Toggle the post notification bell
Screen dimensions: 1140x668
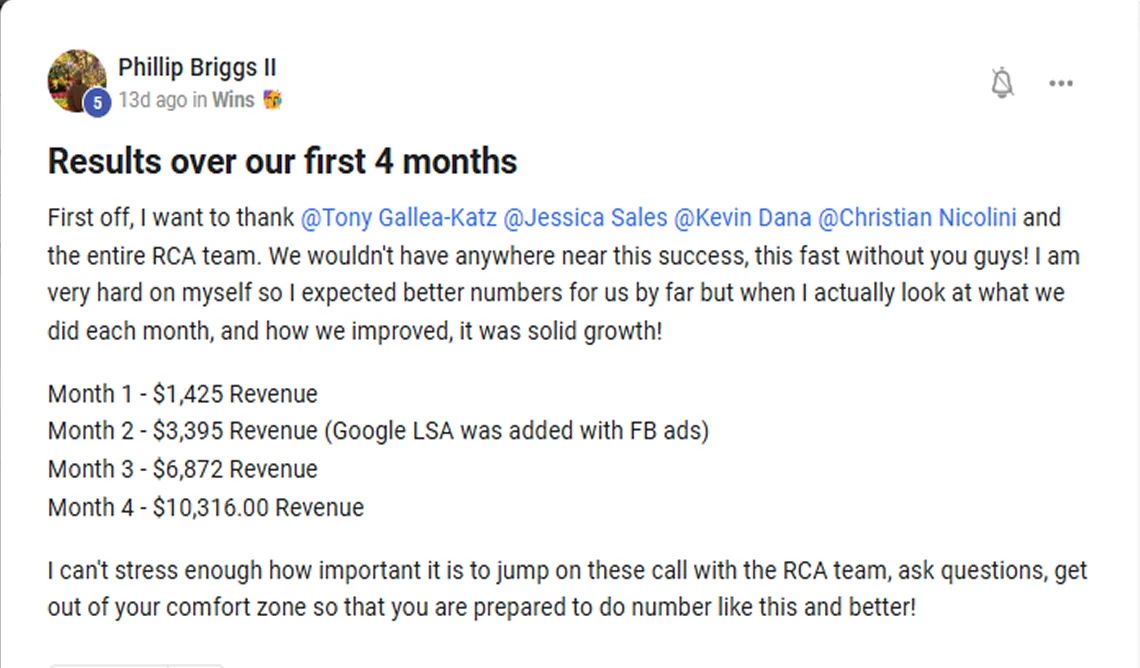(1002, 83)
